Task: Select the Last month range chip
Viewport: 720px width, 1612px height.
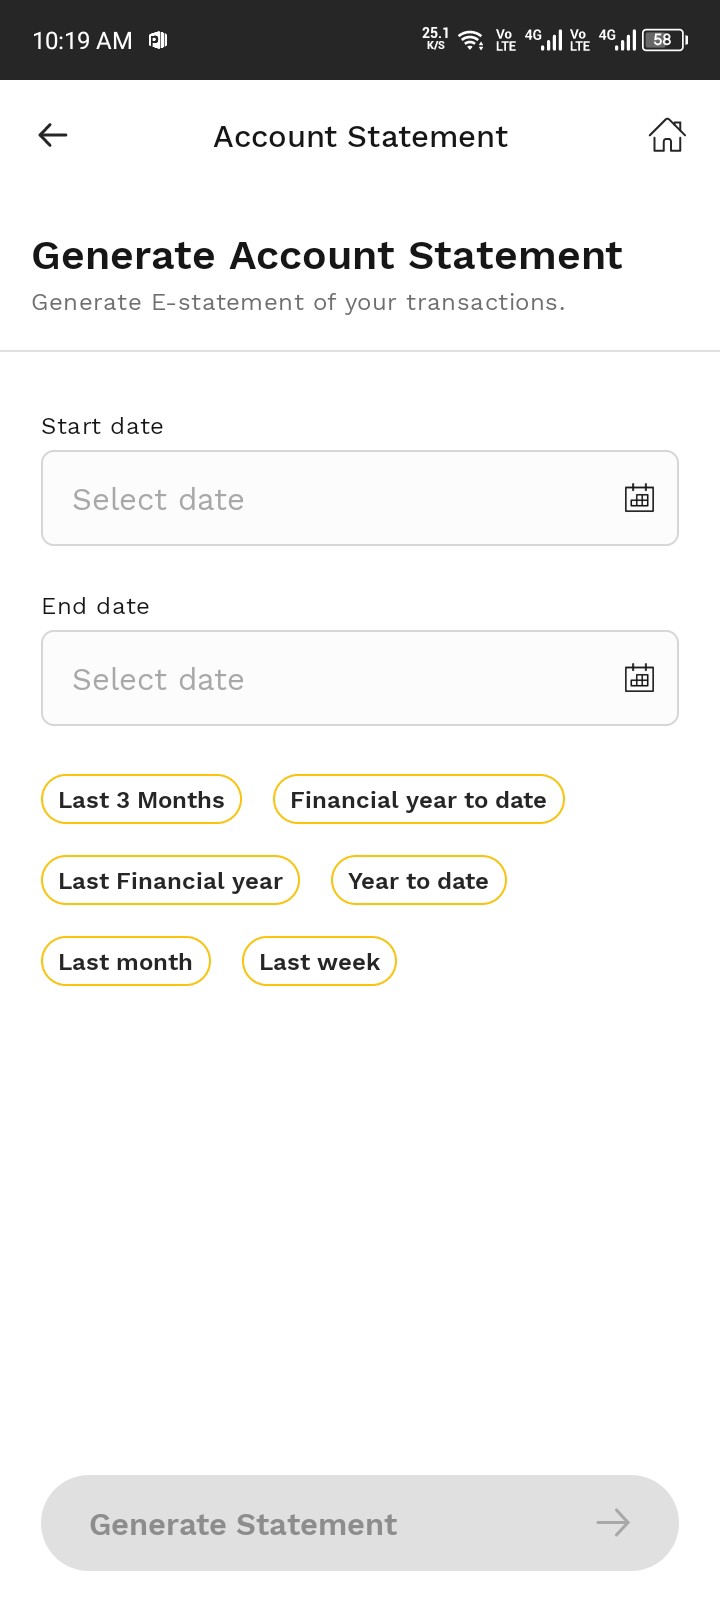Action: [125, 962]
